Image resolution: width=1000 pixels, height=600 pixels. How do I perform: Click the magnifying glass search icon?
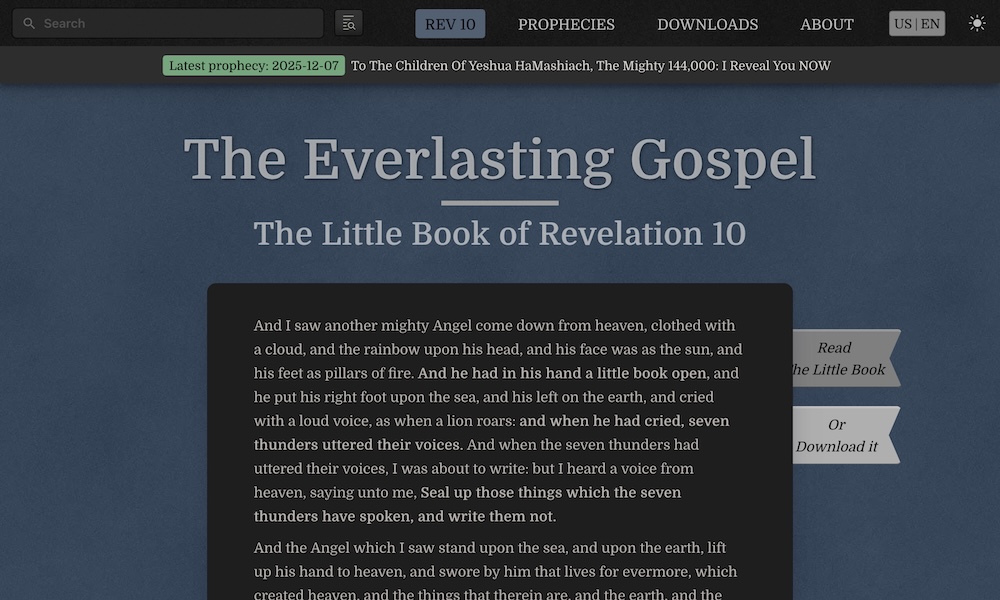29,23
